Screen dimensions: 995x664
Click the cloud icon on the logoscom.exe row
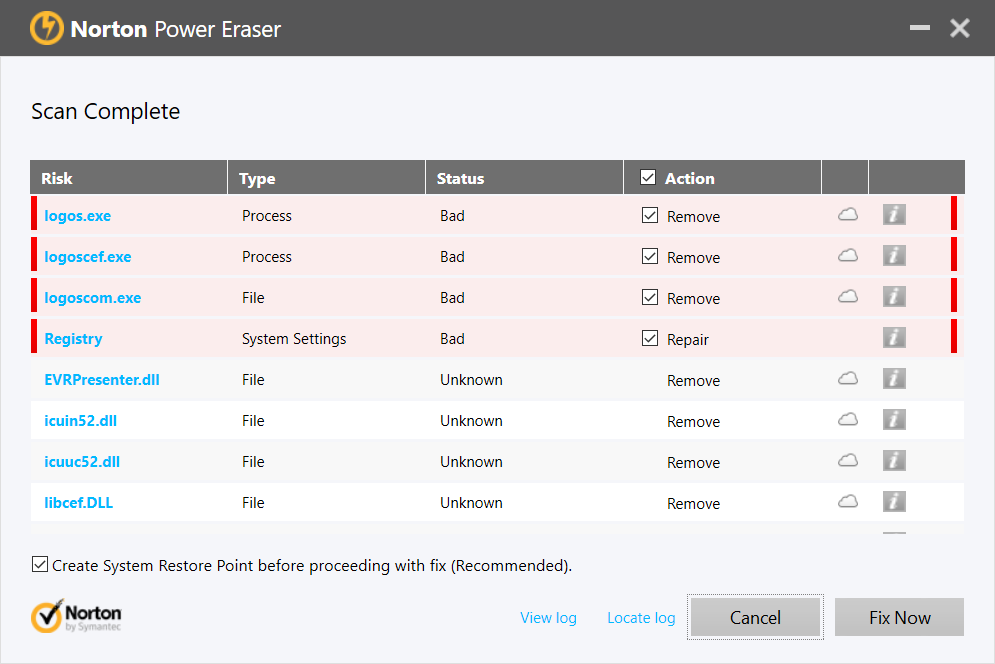click(x=847, y=296)
